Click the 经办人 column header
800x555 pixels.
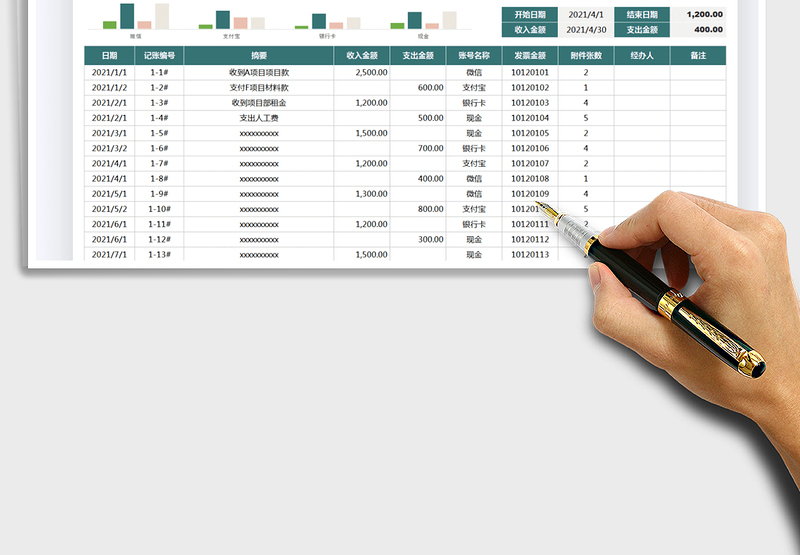[x=642, y=56]
